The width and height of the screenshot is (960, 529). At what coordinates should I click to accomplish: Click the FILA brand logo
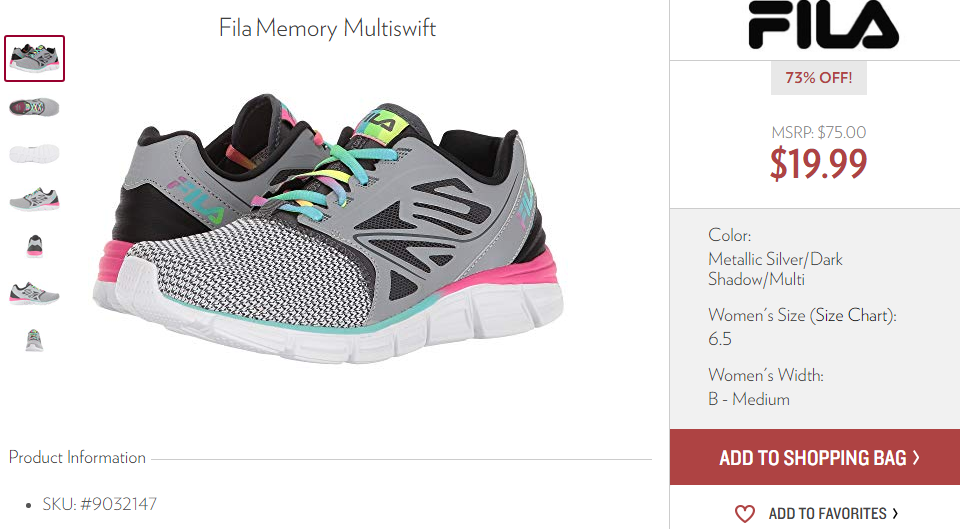tap(823, 24)
